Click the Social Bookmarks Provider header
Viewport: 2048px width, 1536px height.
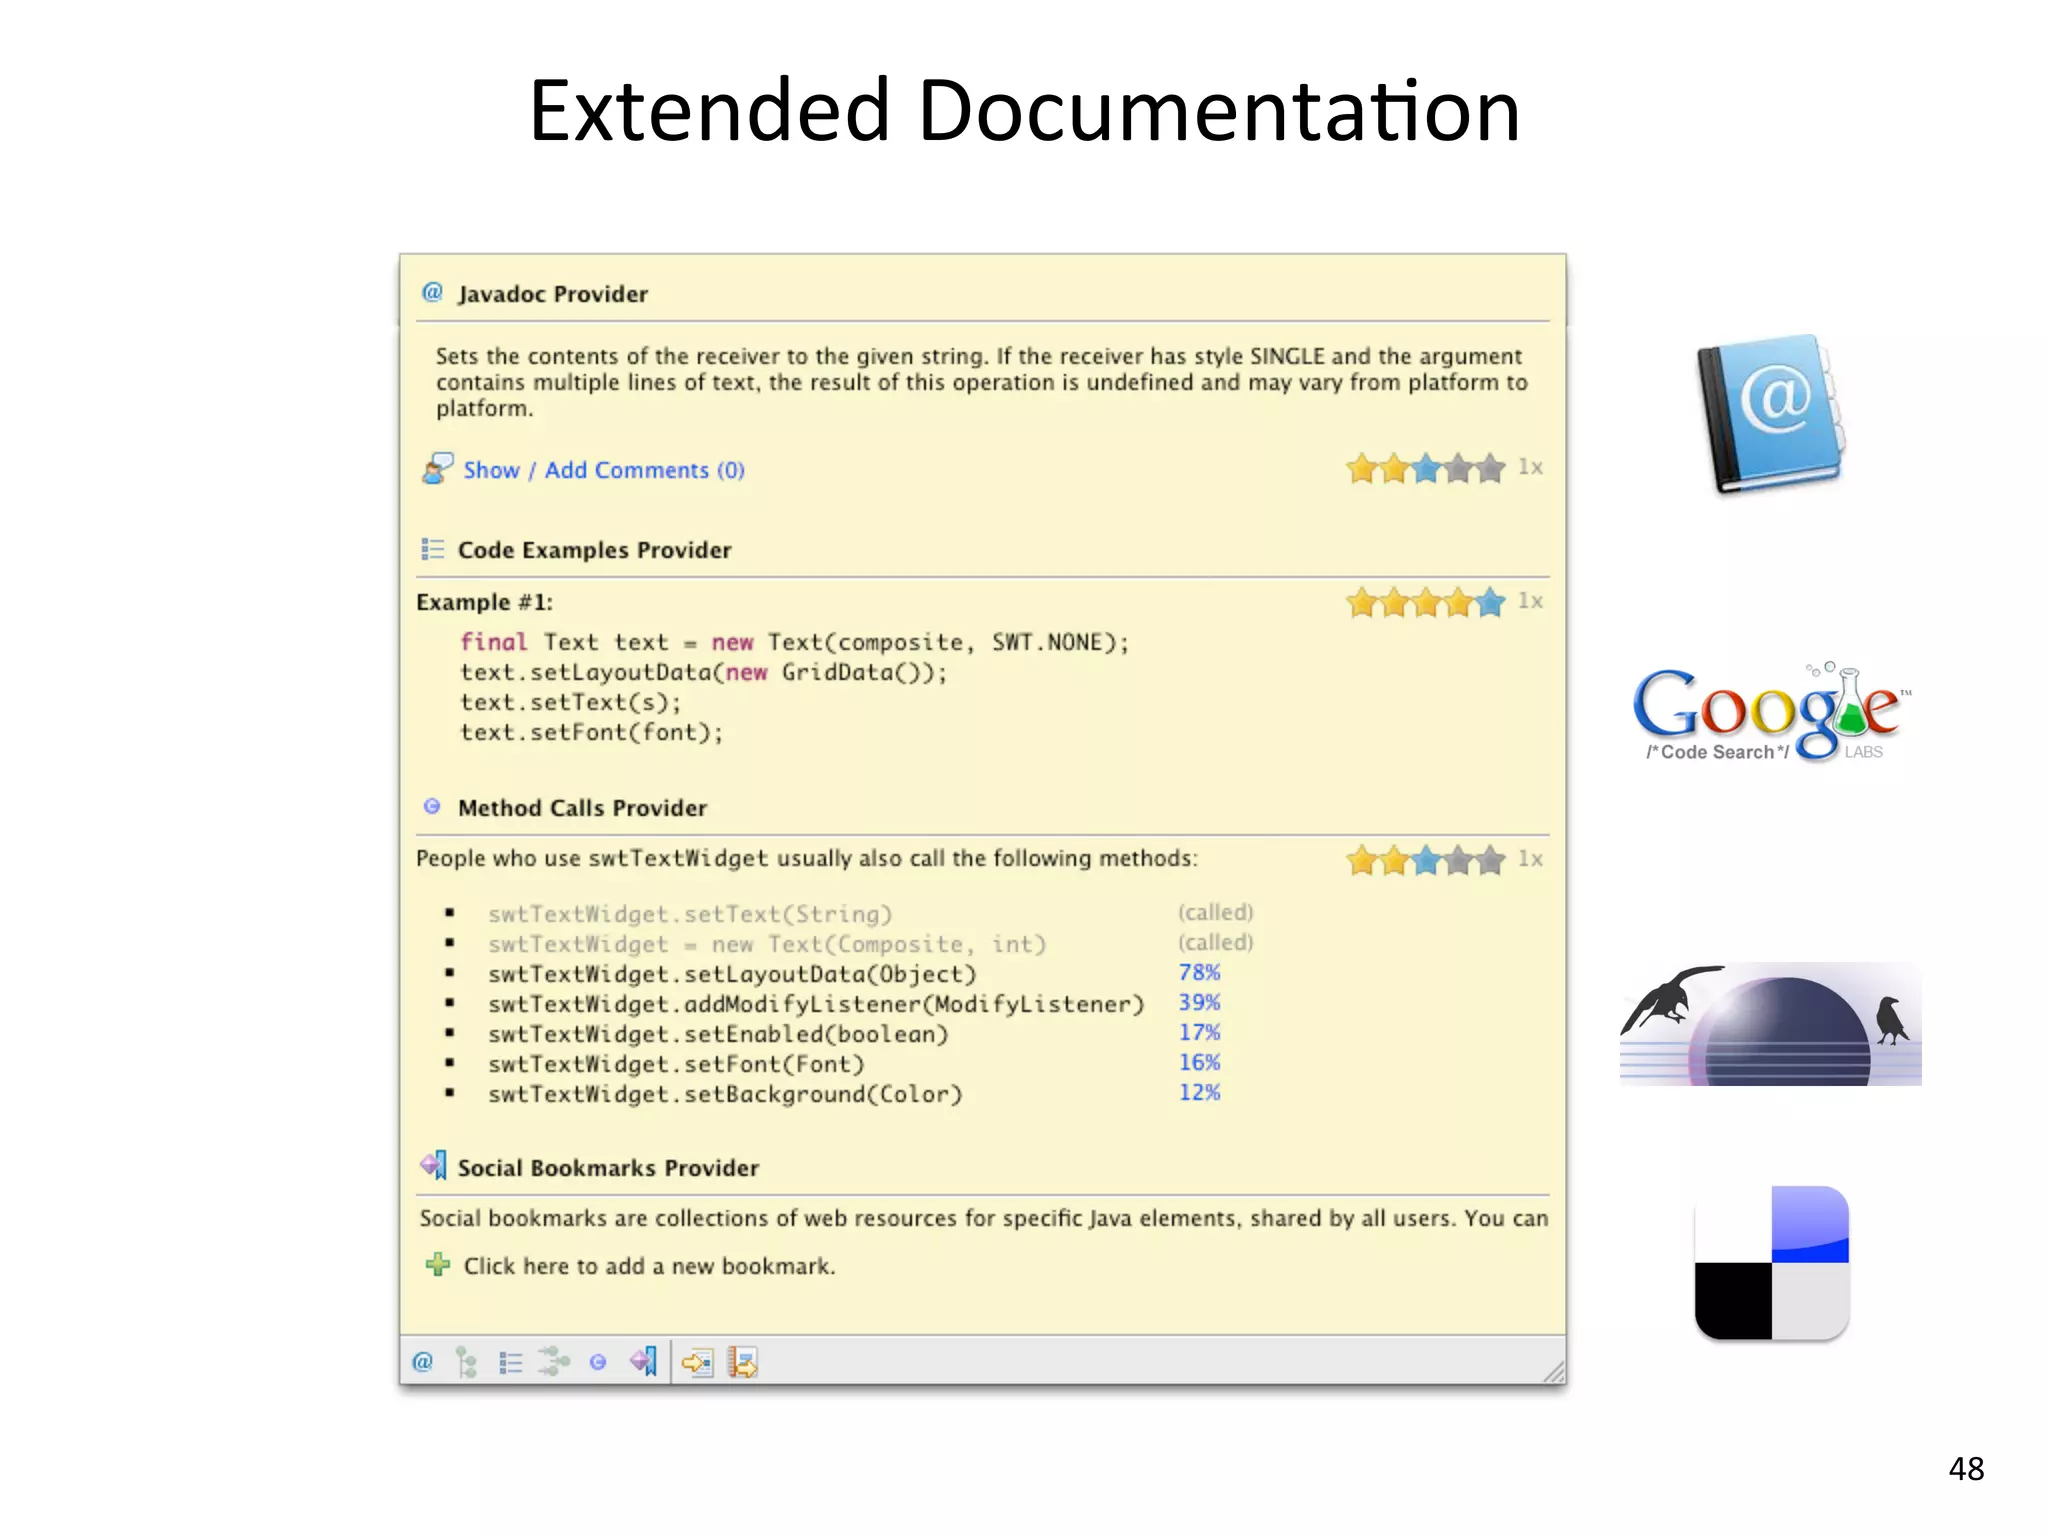[x=608, y=1168]
